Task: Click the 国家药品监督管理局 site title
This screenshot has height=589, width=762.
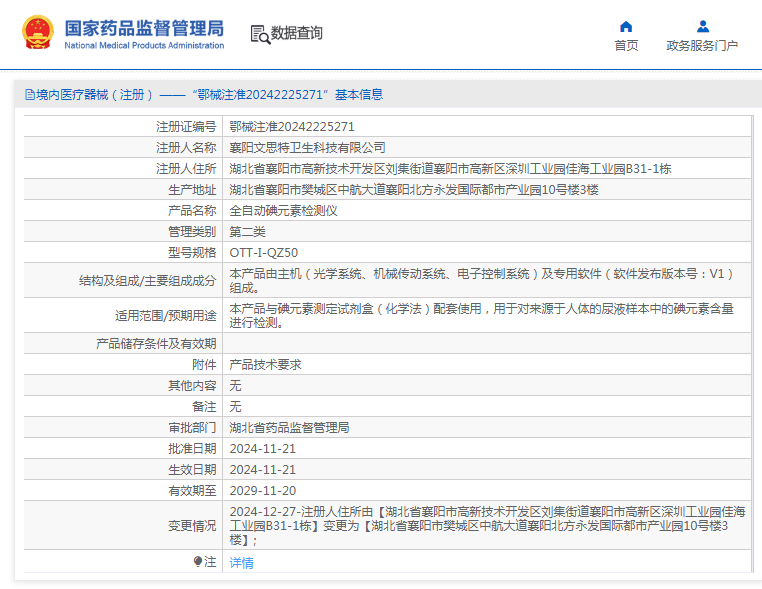Action: click(x=144, y=27)
